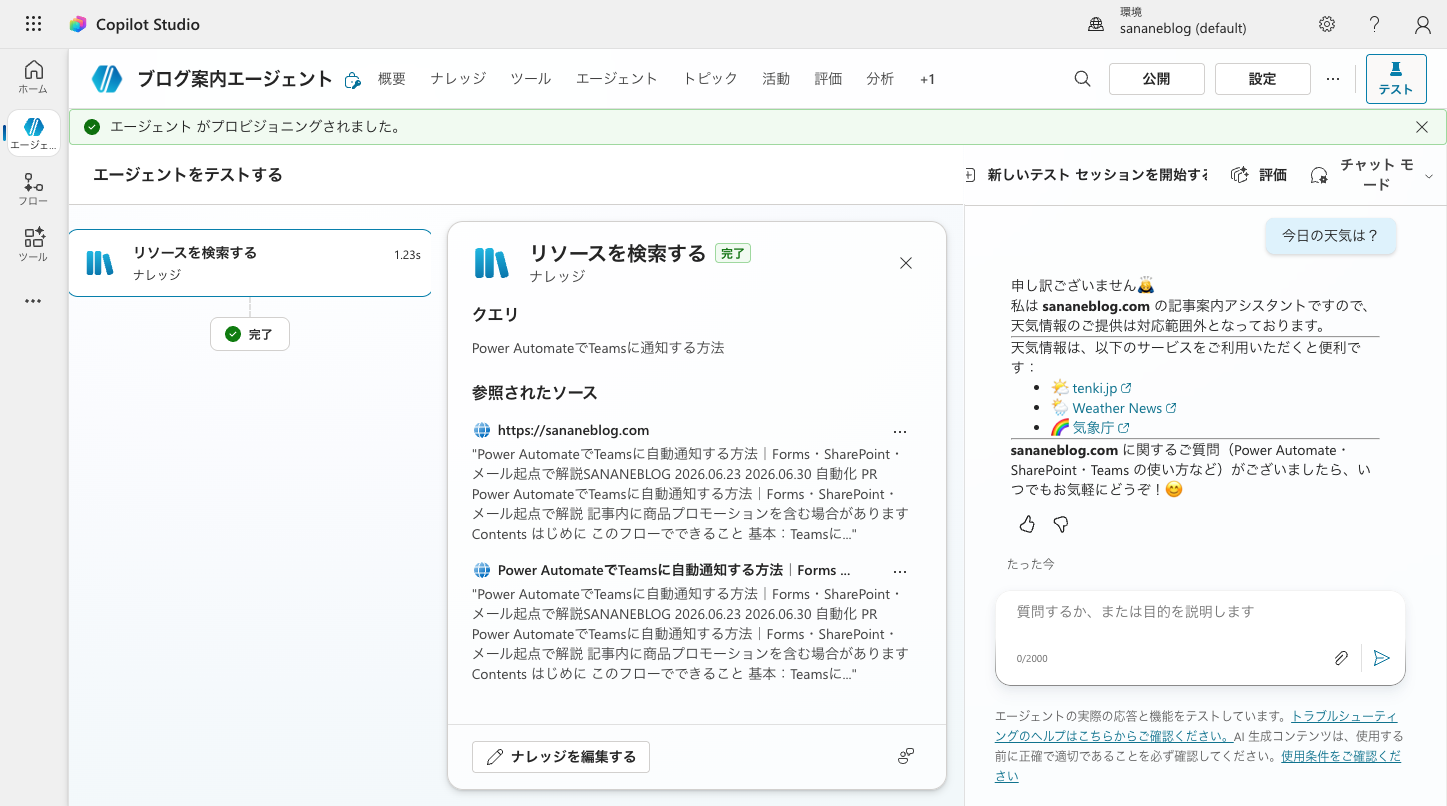This screenshot has width=1447, height=806.
Task: Switch to the ナレッジ tab
Action: [x=458, y=79]
